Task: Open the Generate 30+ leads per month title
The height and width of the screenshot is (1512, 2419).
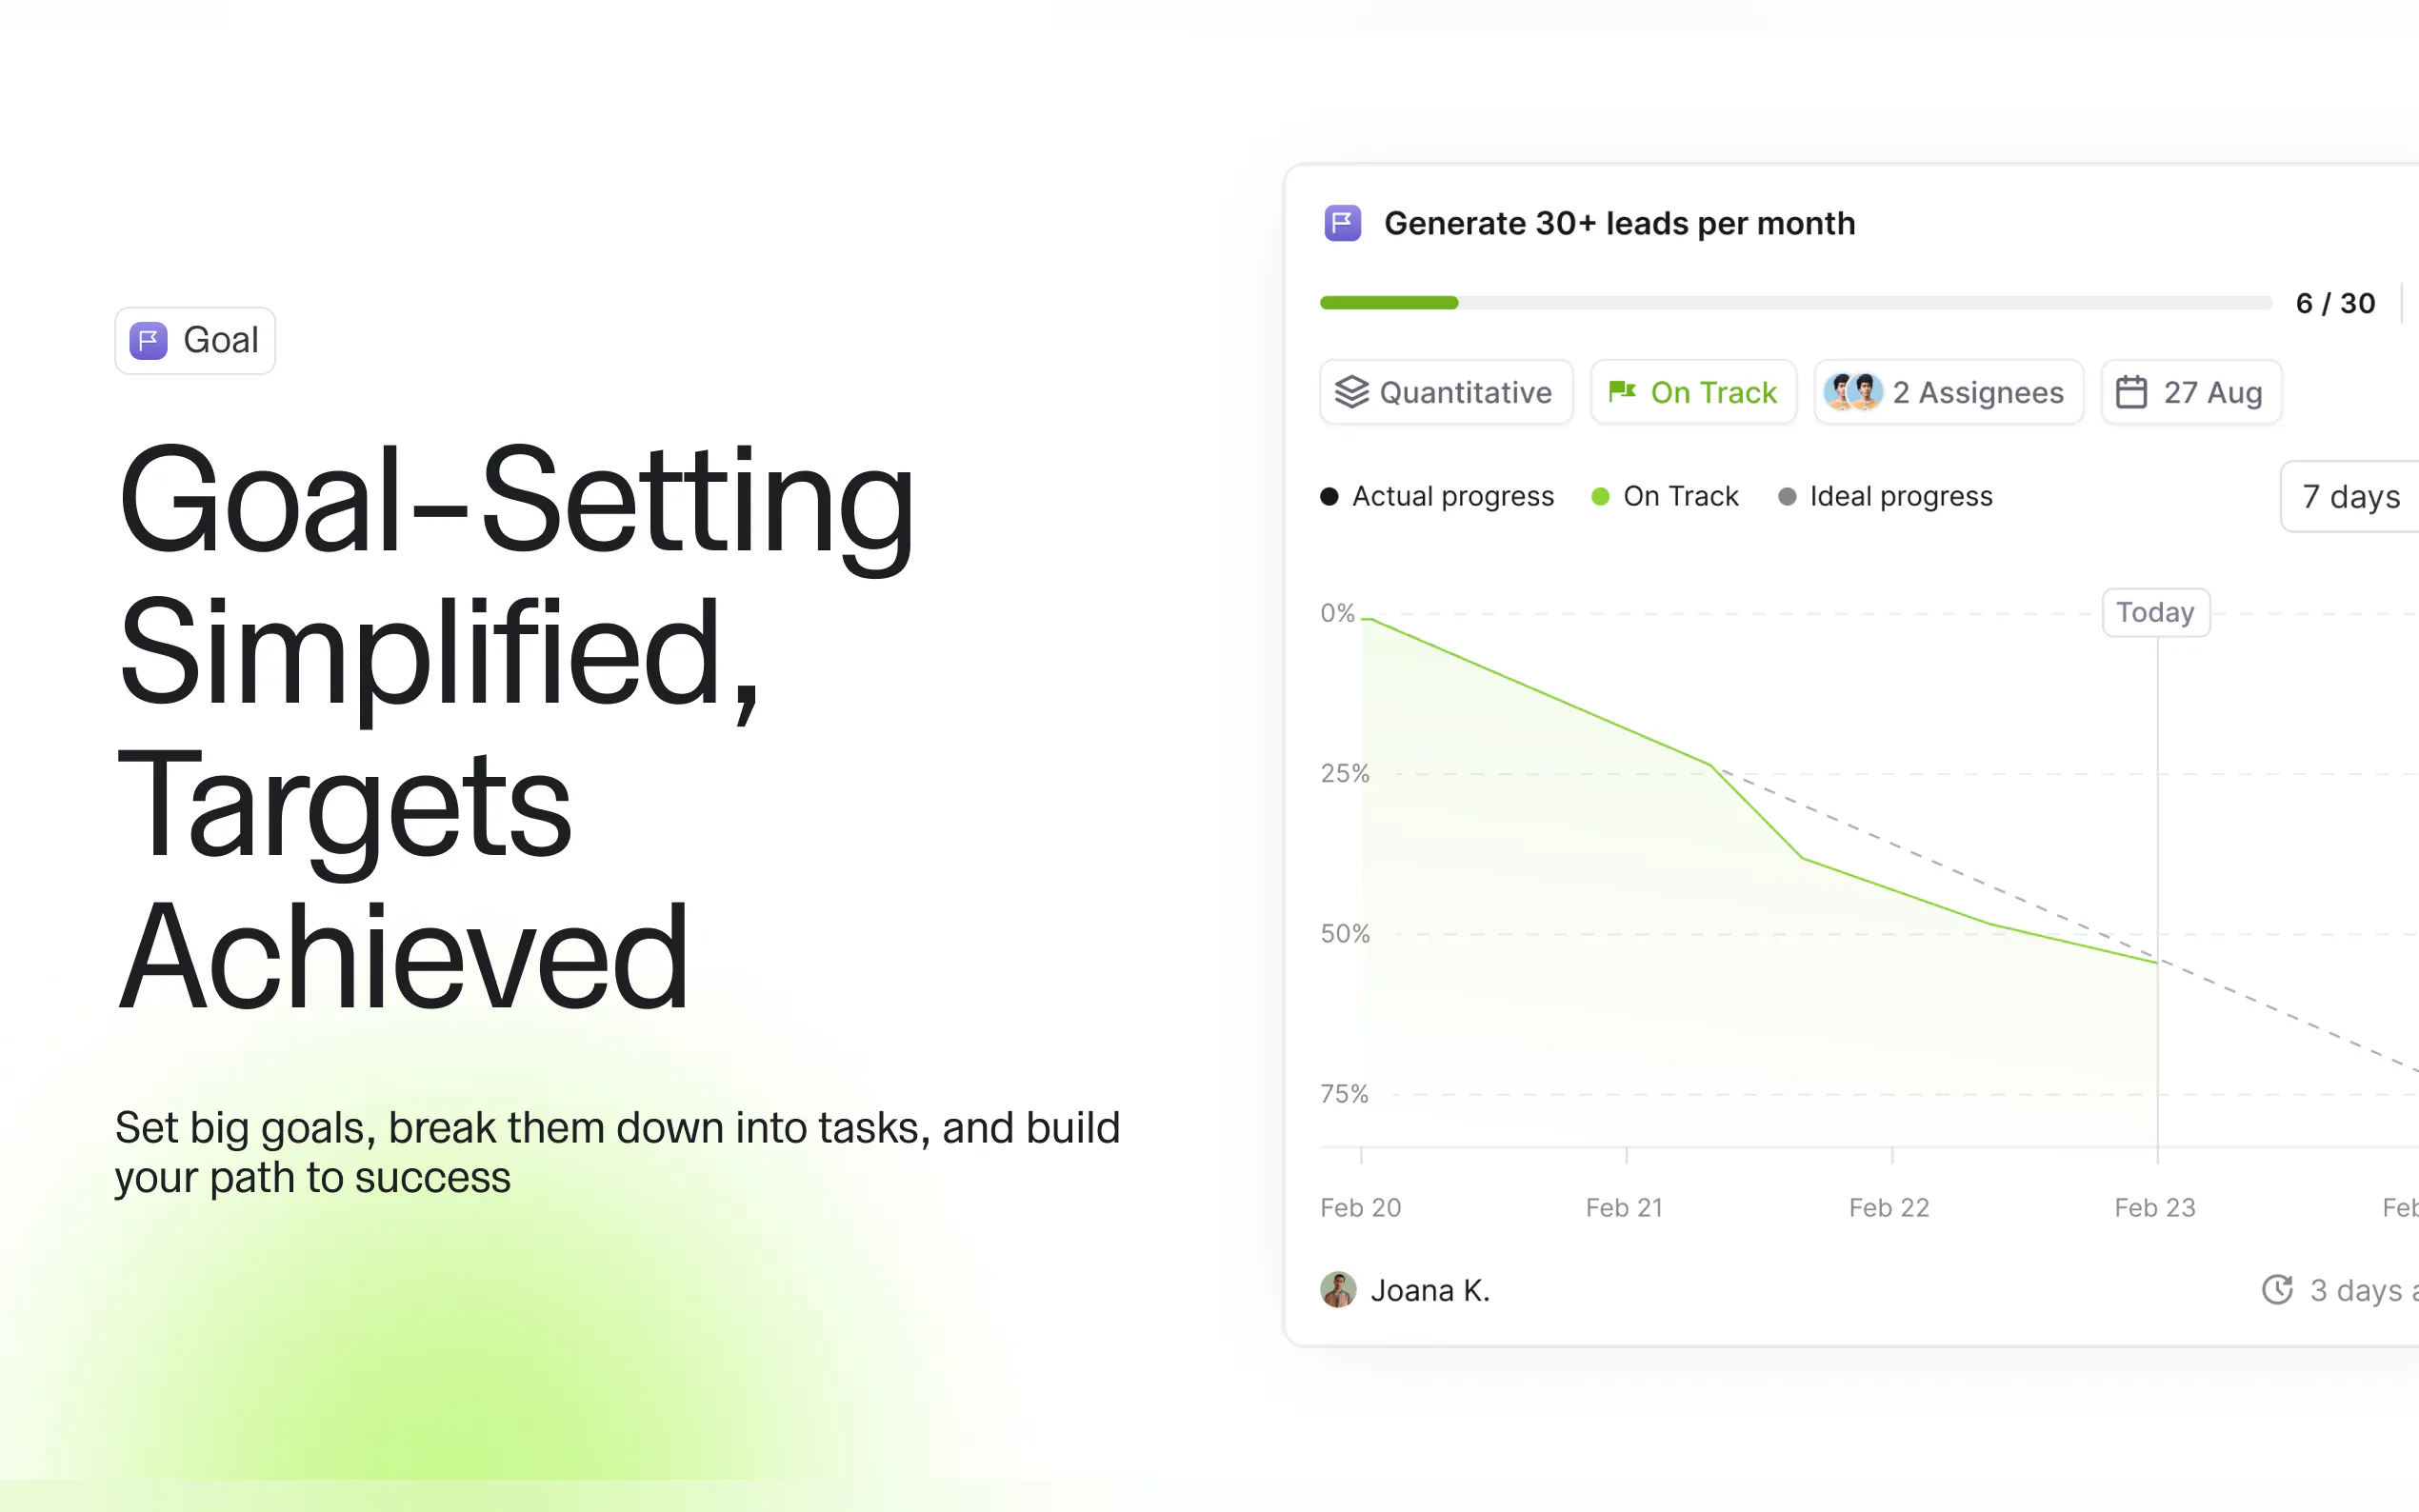Action: 1619,223
